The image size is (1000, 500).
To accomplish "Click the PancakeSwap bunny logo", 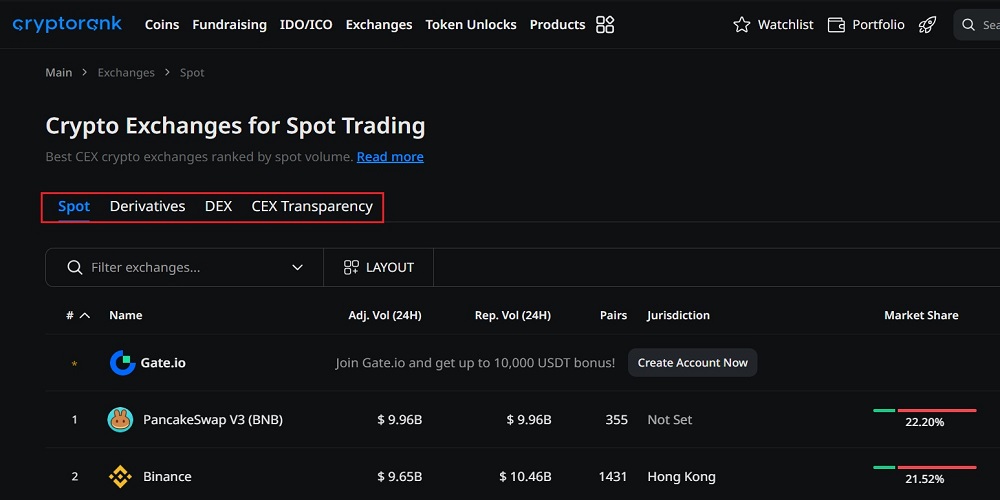I will pos(120,420).
